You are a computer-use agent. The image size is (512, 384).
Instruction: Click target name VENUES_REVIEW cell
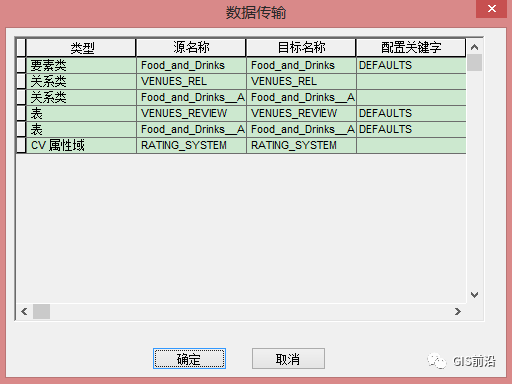point(301,113)
